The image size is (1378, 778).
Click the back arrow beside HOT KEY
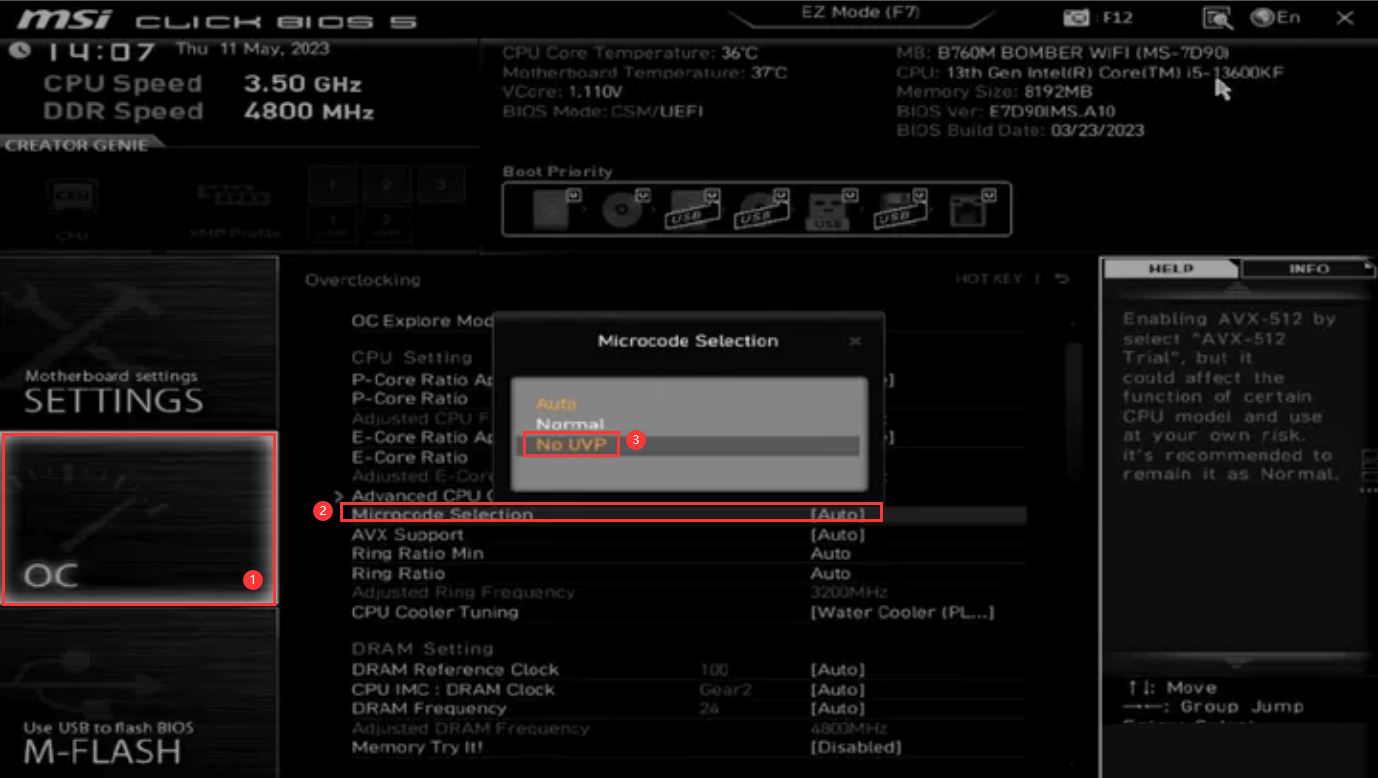coord(1062,279)
